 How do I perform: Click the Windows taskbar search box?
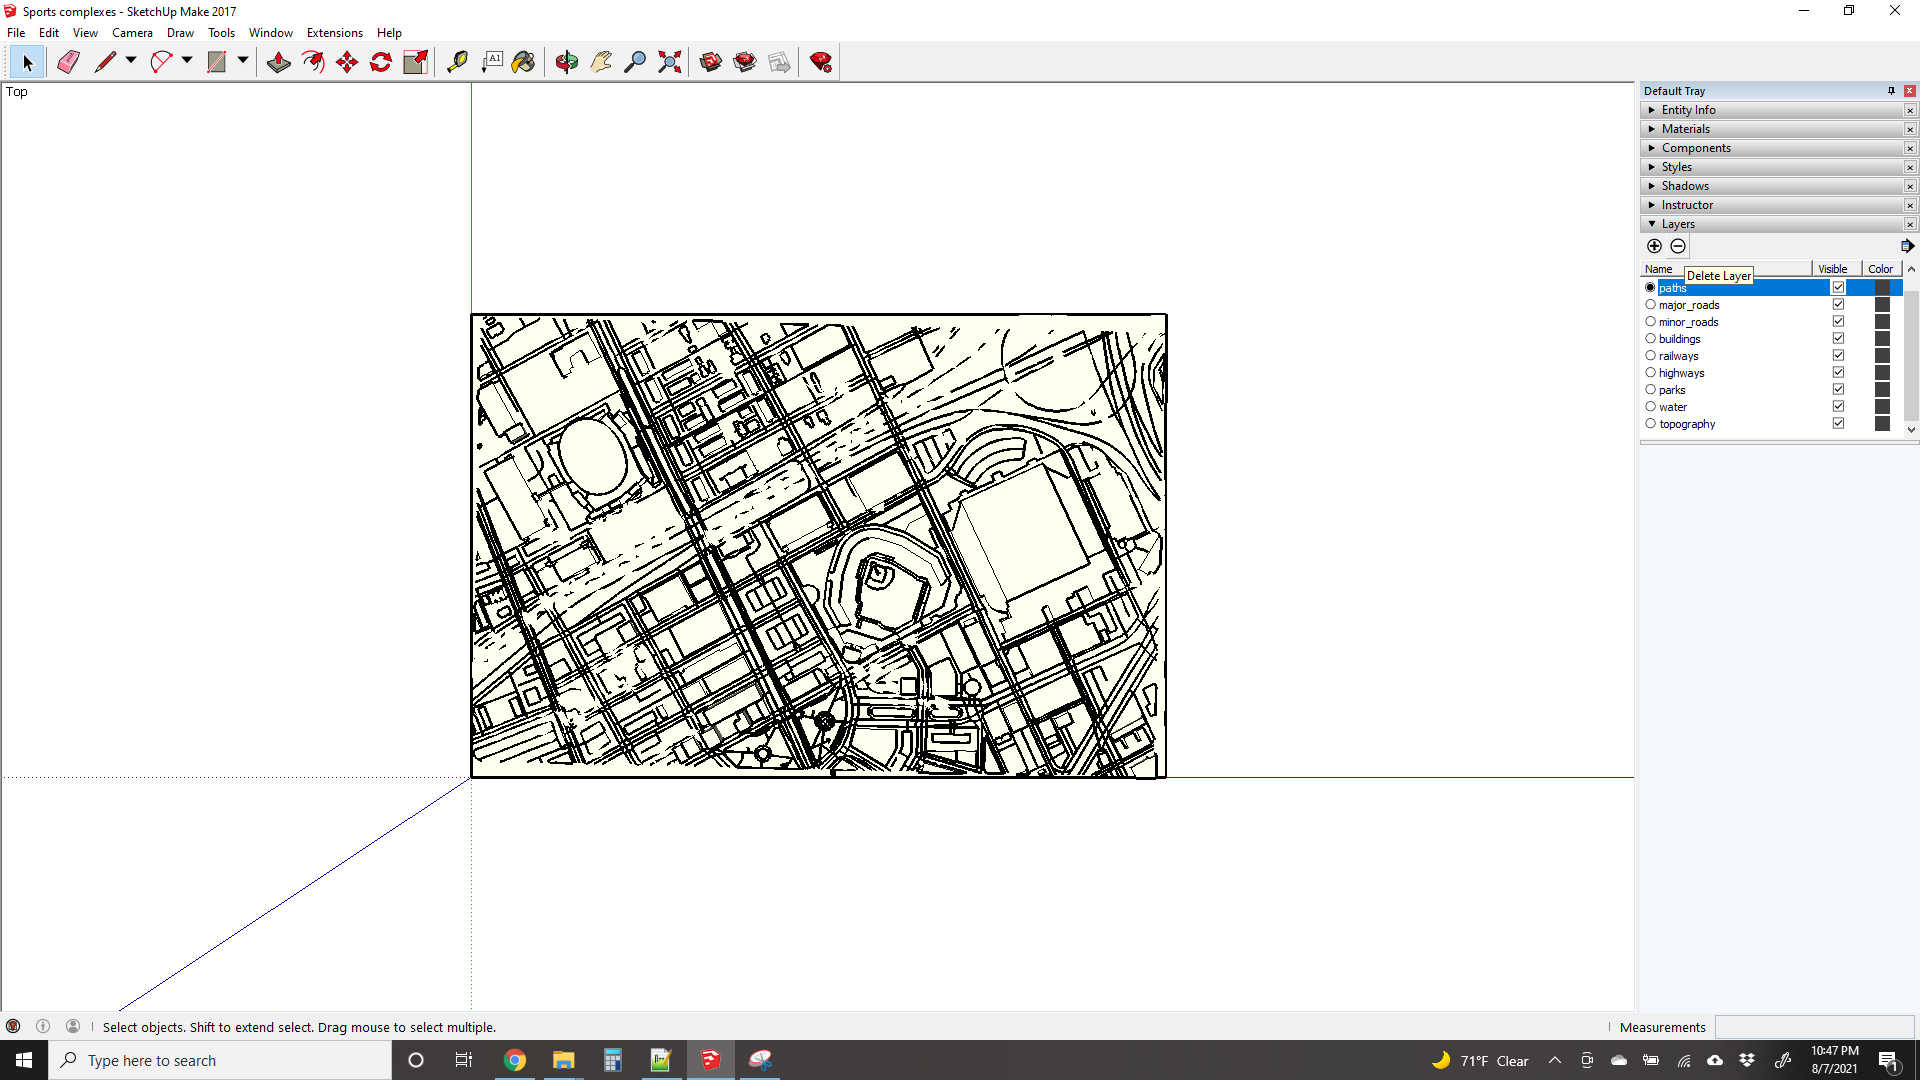(x=220, y=1060)
